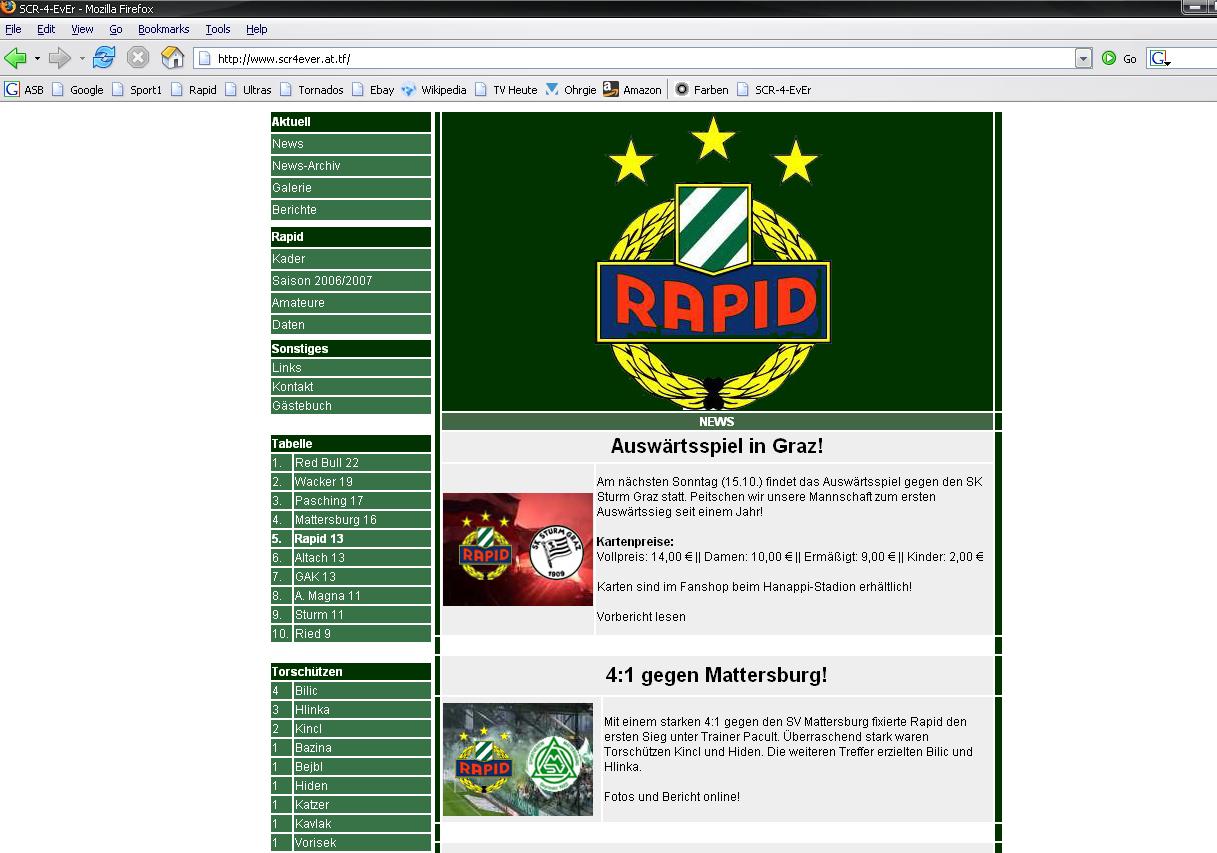Open the Google search engine selector
The height and width of the screenshot is (853, 1217).
point(1160,58)
